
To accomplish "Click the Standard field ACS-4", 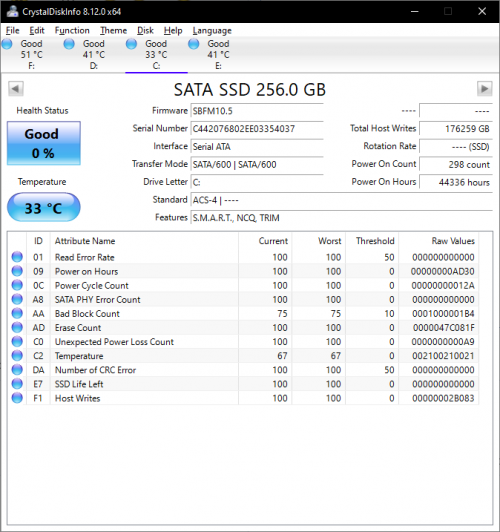I will (342, 200).
